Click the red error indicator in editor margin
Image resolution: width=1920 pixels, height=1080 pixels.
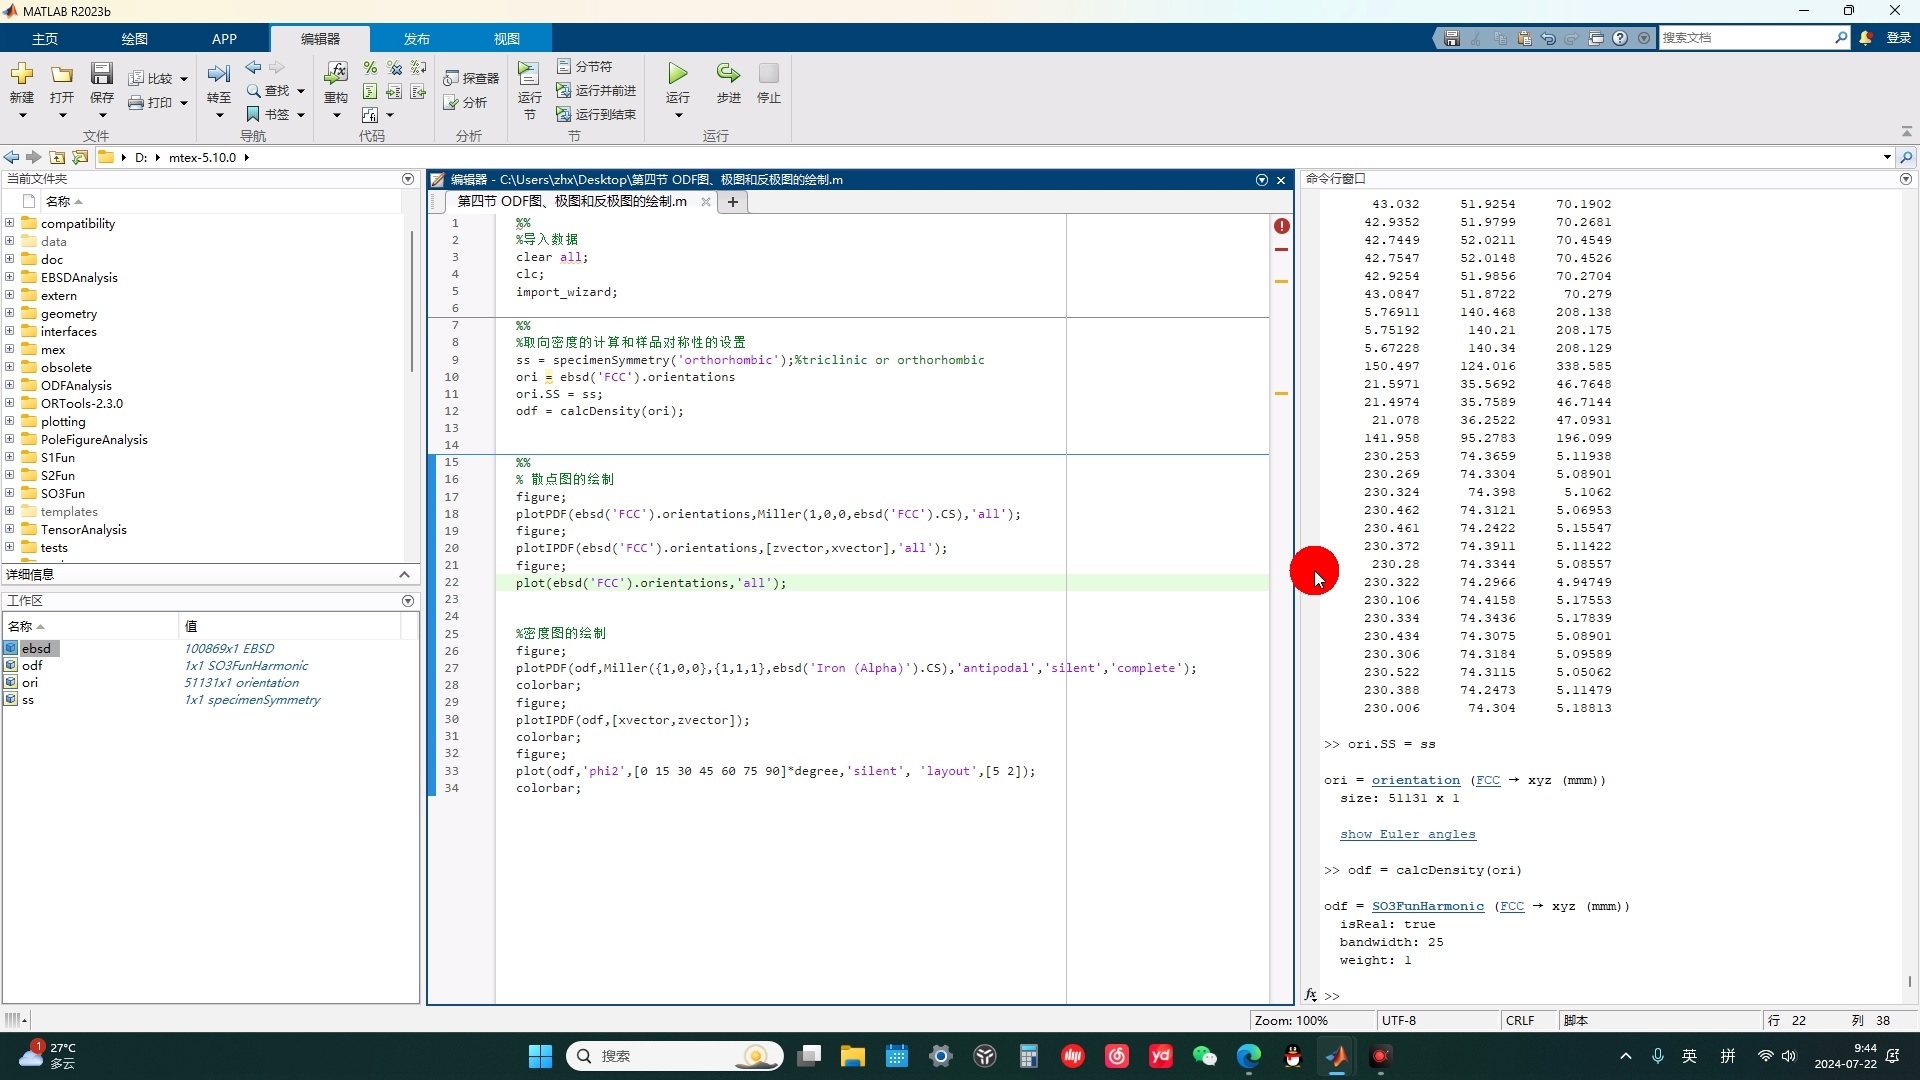1282,226
